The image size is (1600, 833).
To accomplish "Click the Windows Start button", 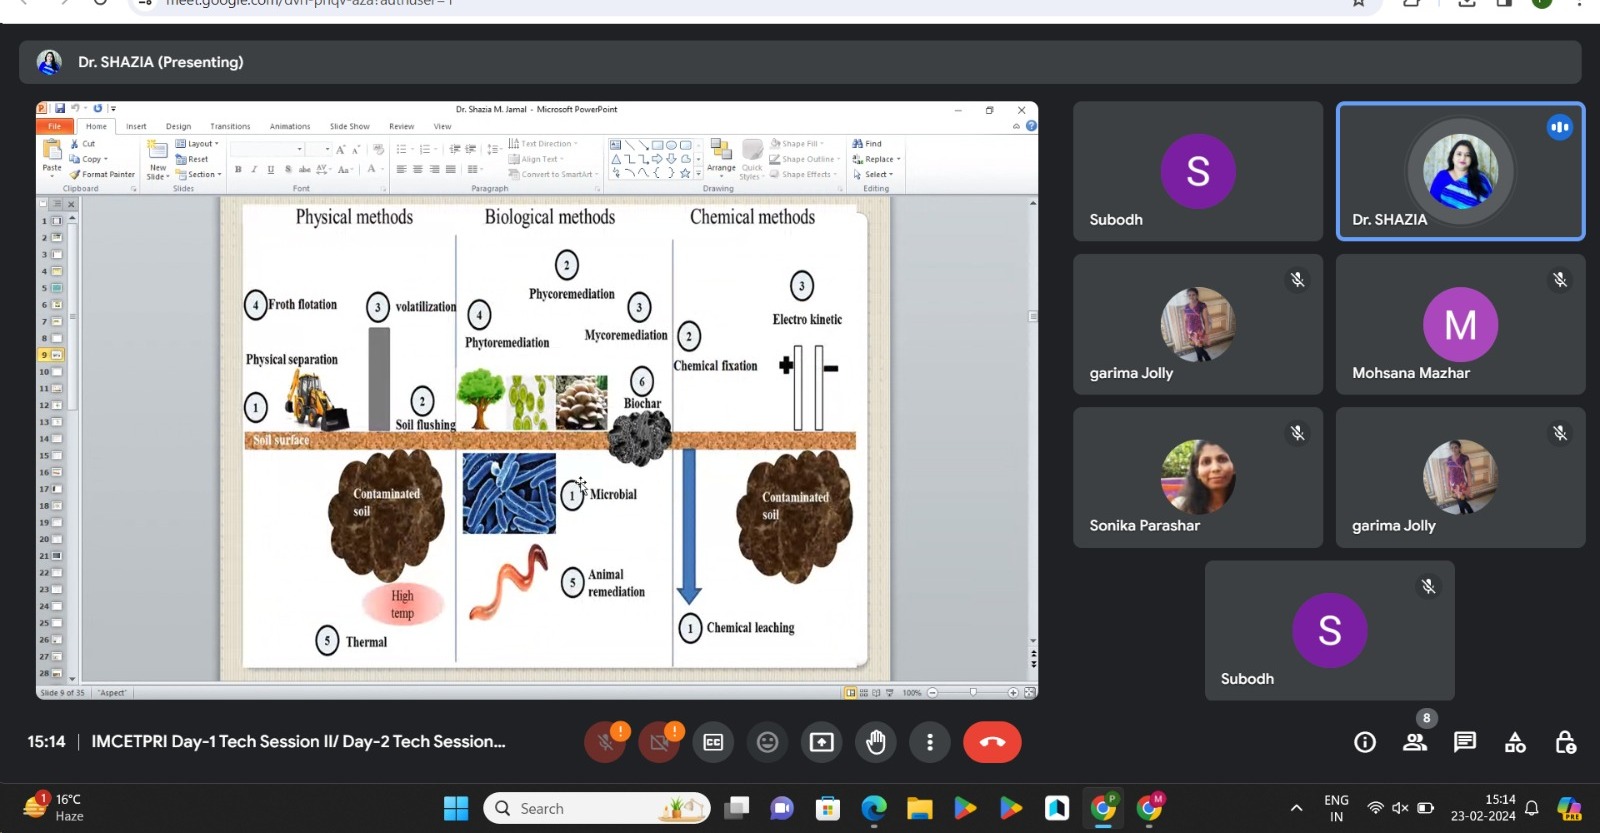I will (x=456, y=808).
